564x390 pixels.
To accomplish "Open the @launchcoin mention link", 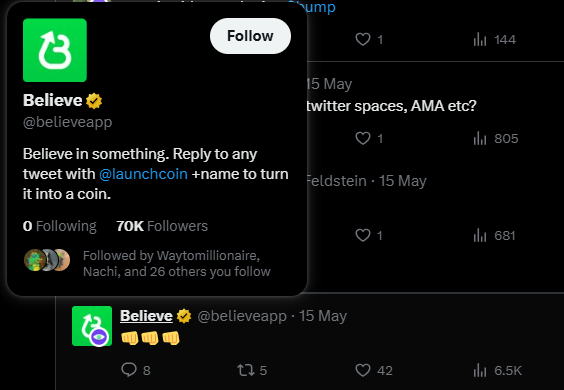I will 143,174.
